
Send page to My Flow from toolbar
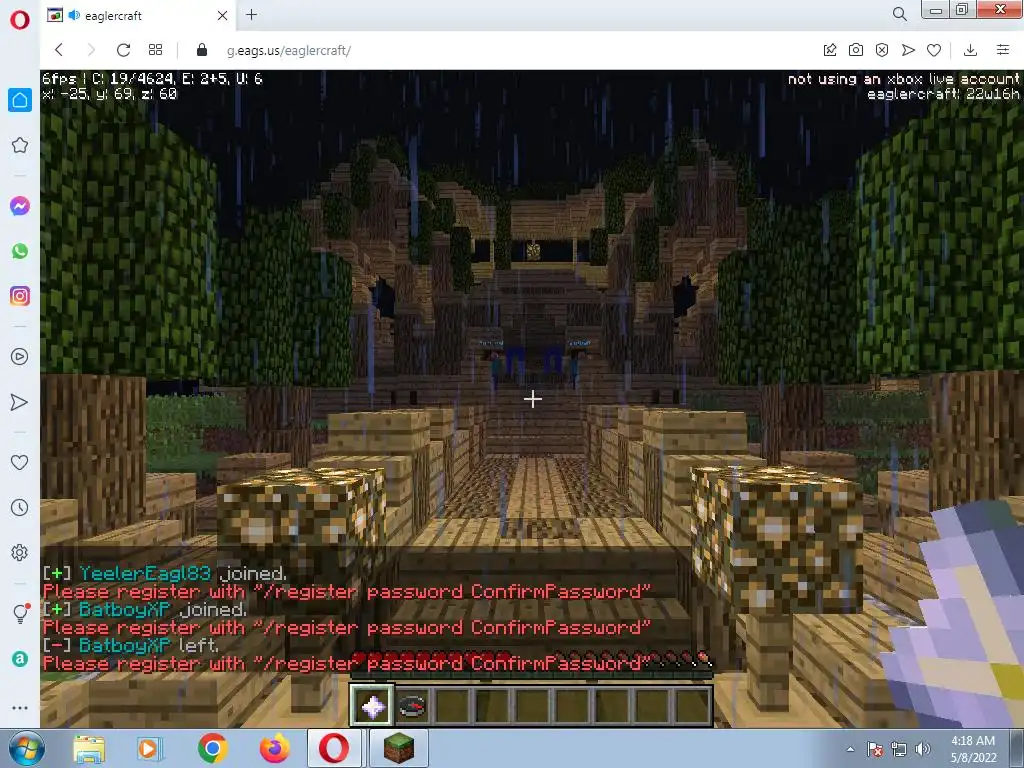908,50
